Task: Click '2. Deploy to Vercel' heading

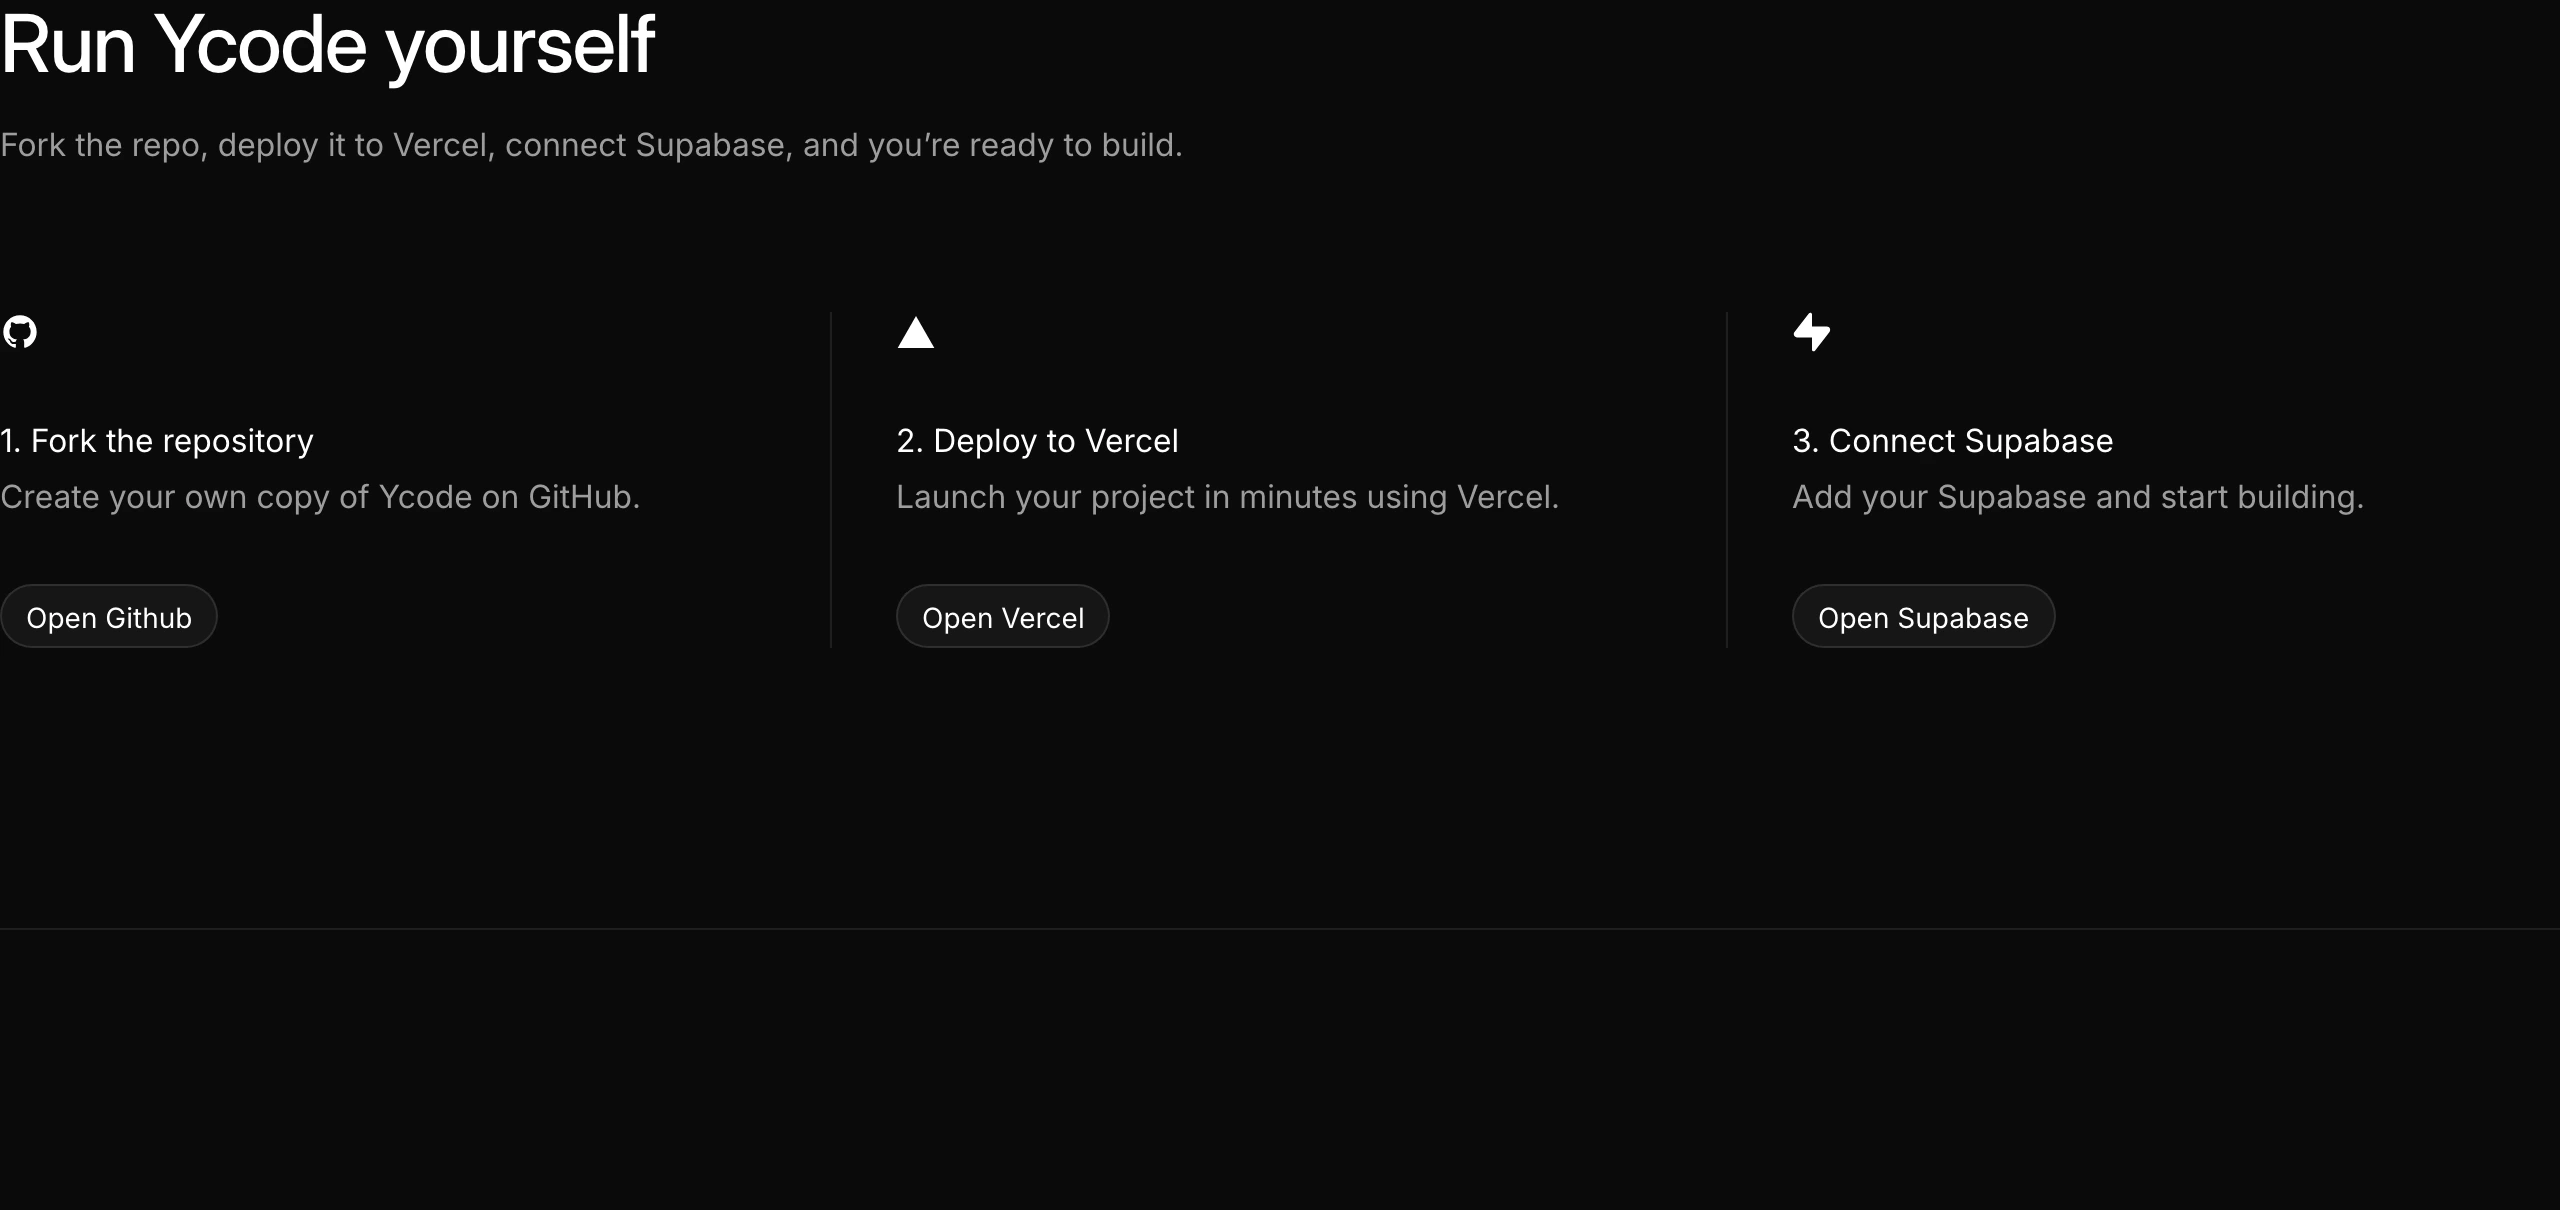Action: pos(1037,441)
